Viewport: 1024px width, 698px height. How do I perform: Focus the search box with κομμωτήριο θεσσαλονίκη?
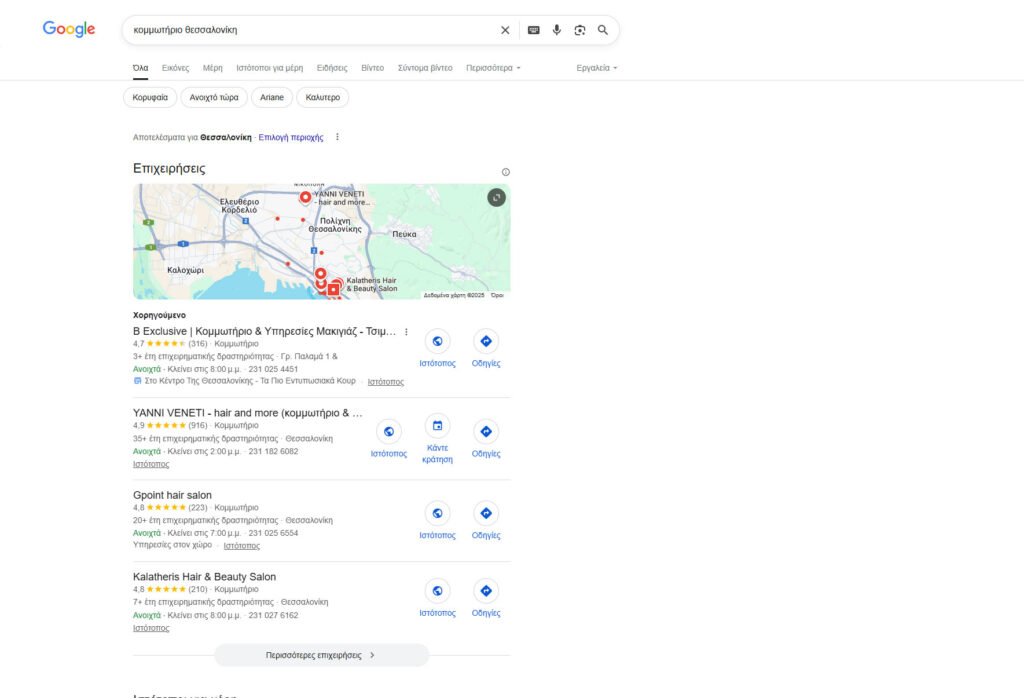[x=313, y=30]
